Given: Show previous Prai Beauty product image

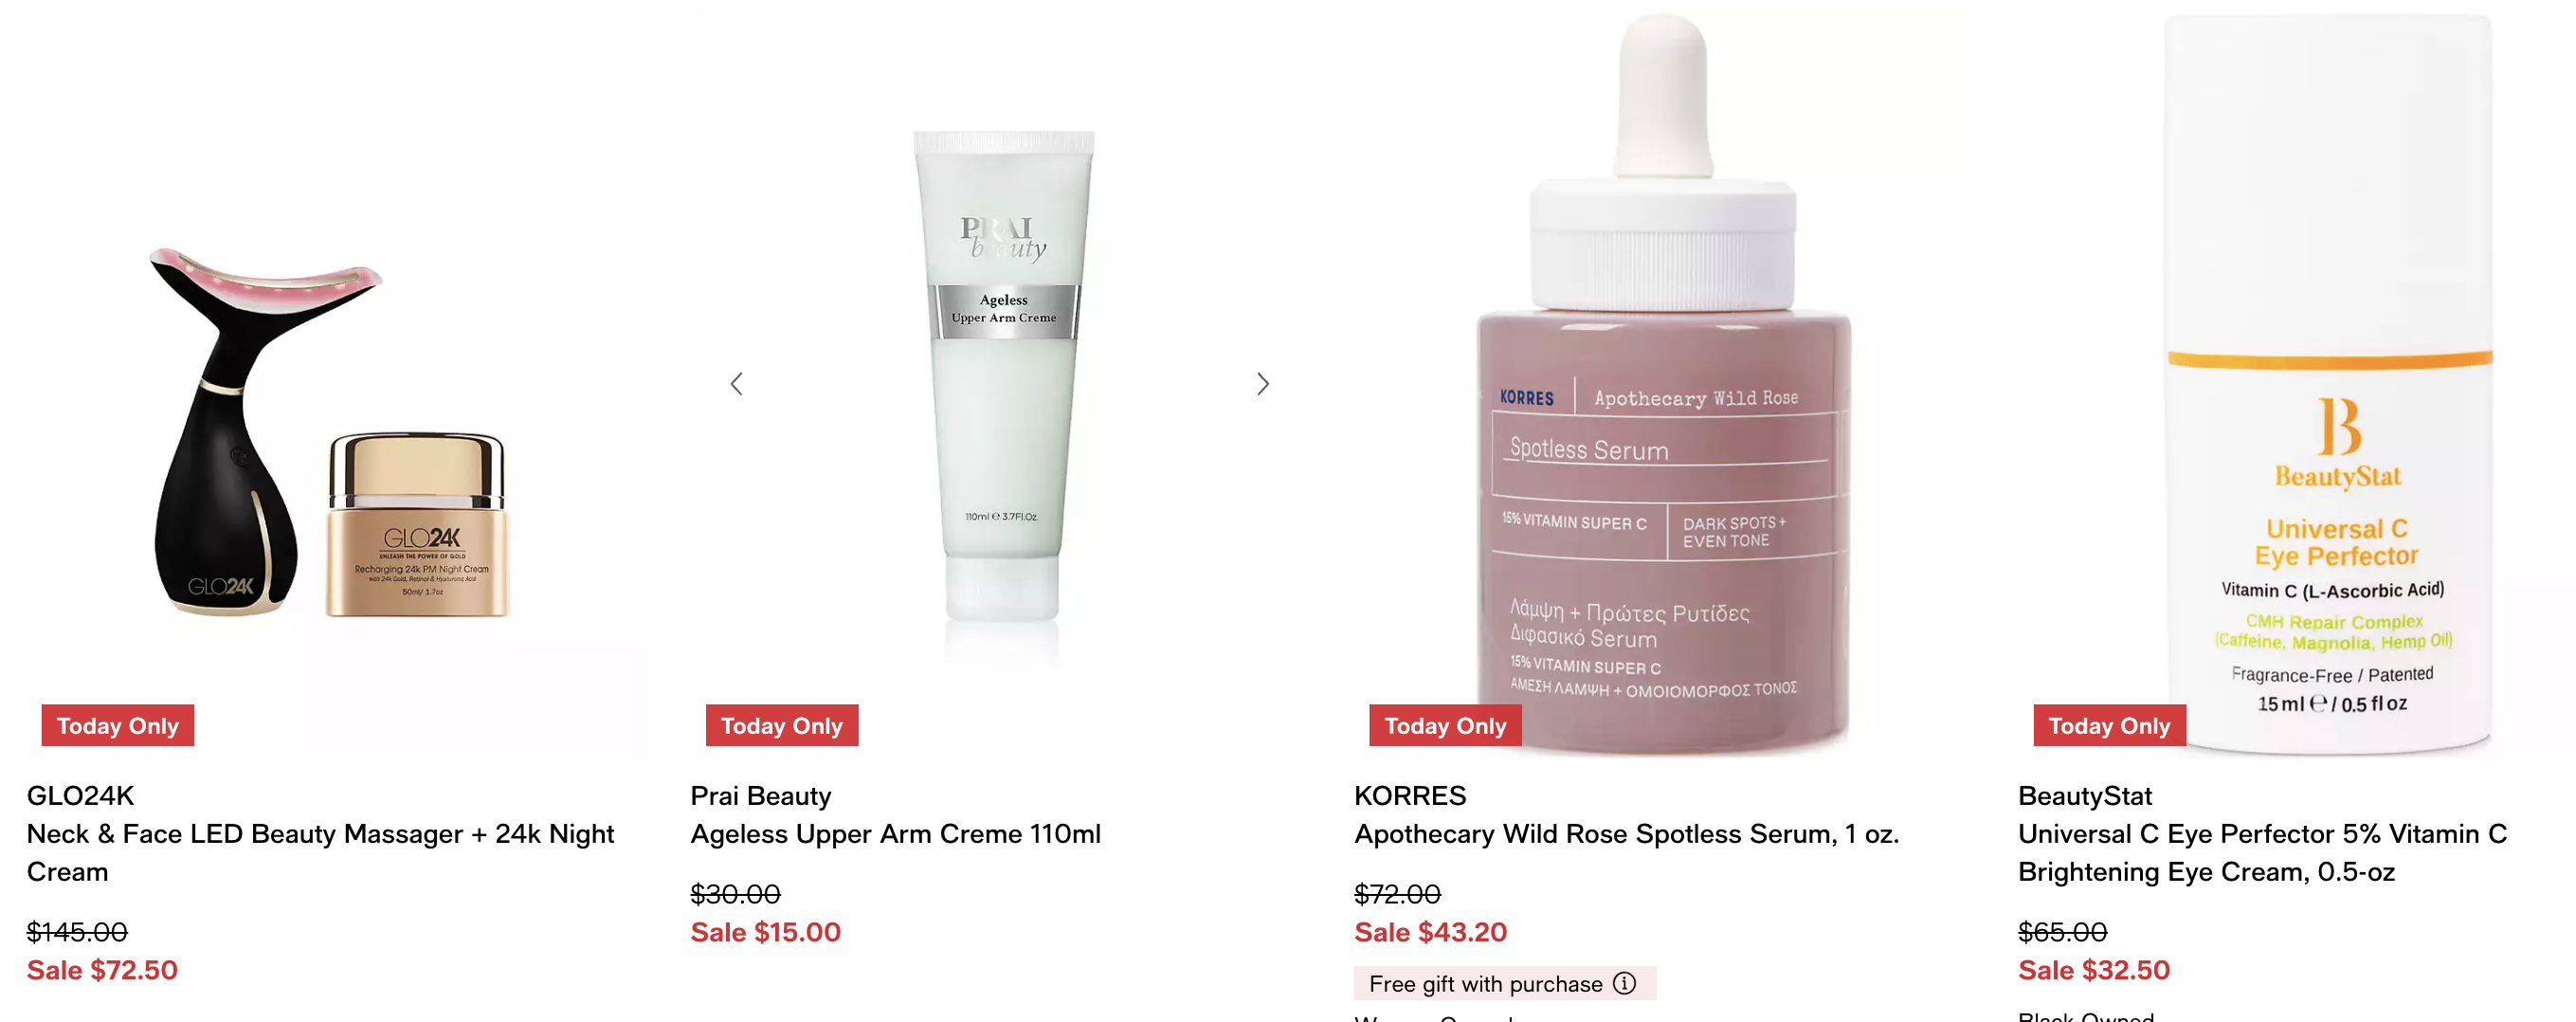Looking at the screenshot, I should tap(737, 384).
